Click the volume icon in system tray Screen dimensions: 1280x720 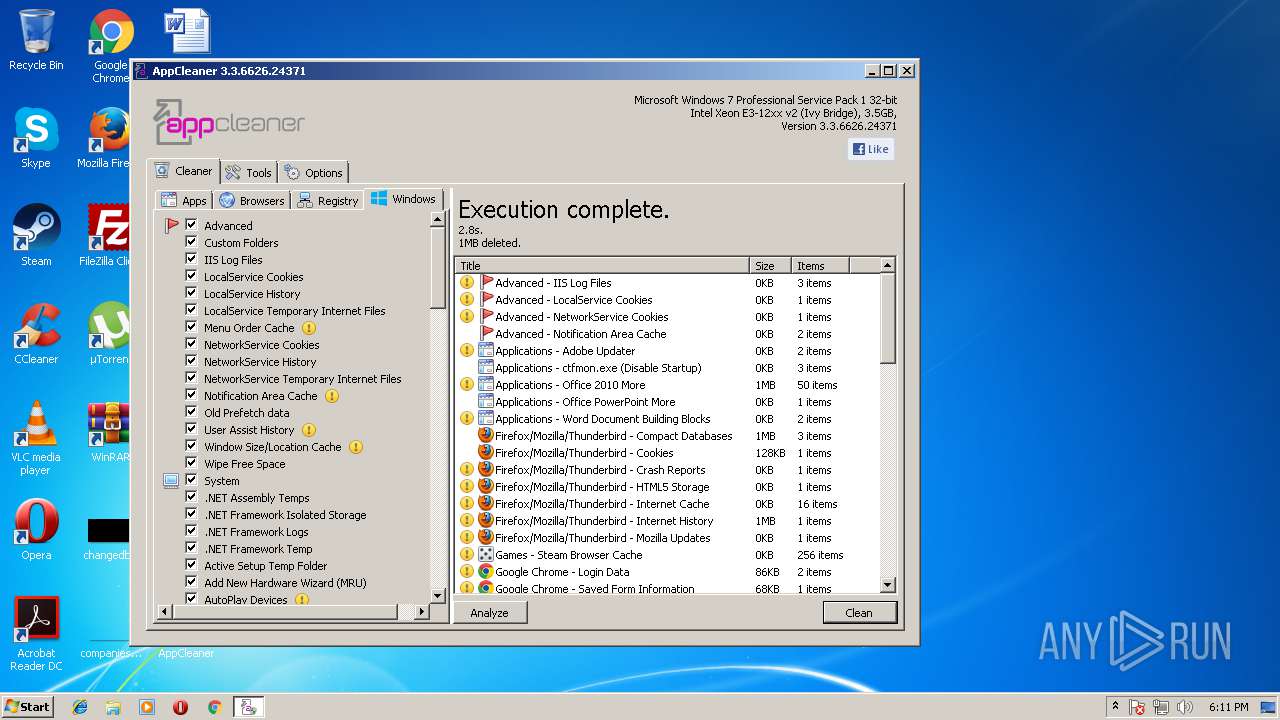1185,707
